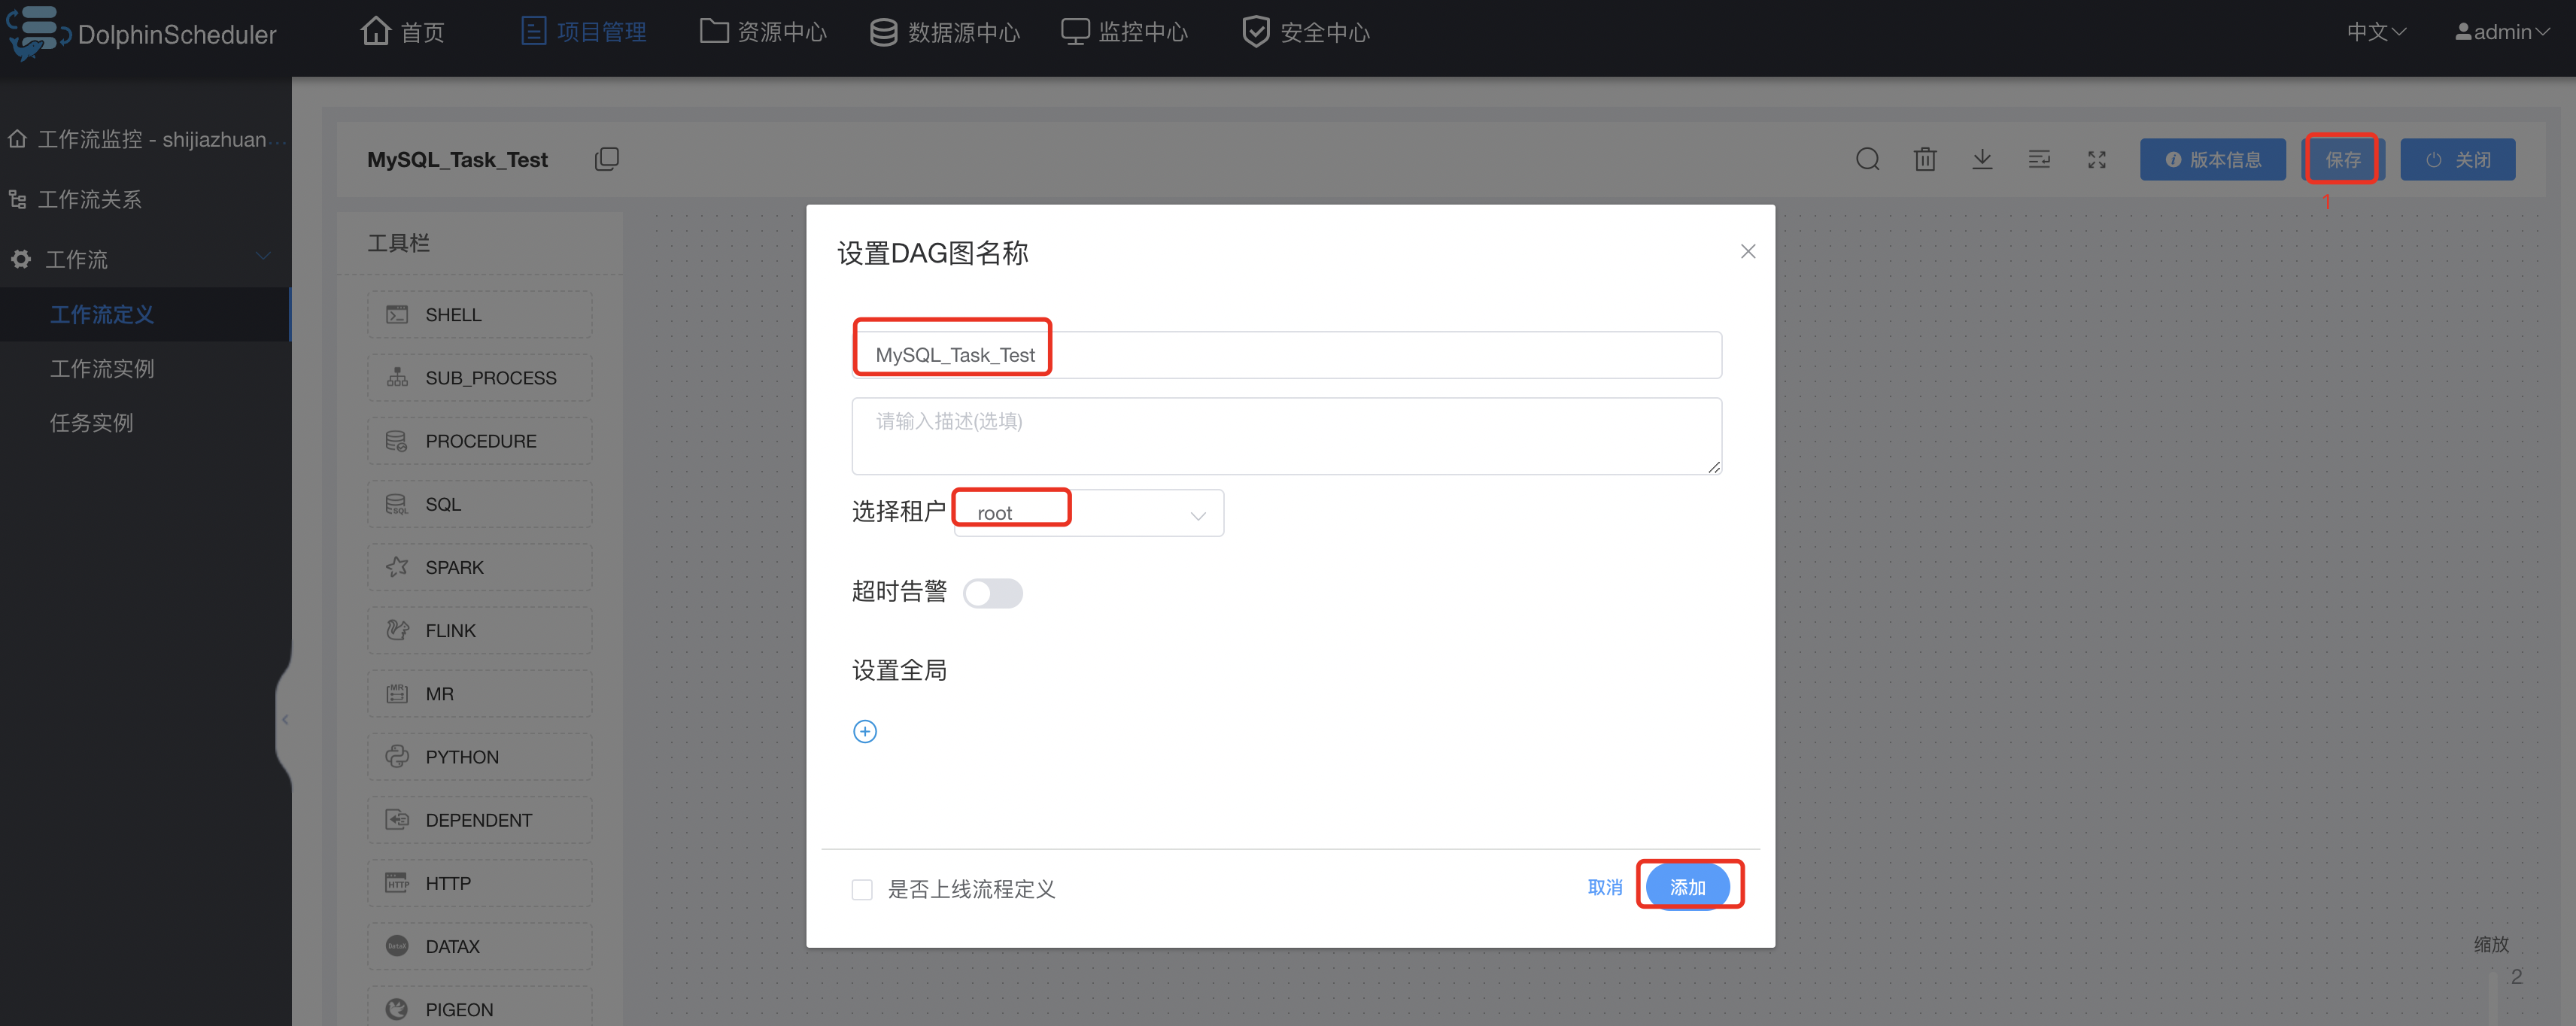This screenshot has height=1026, width=2576.
Task: Go to 工作流实例 in sidebar
Action: pos(102,369)
